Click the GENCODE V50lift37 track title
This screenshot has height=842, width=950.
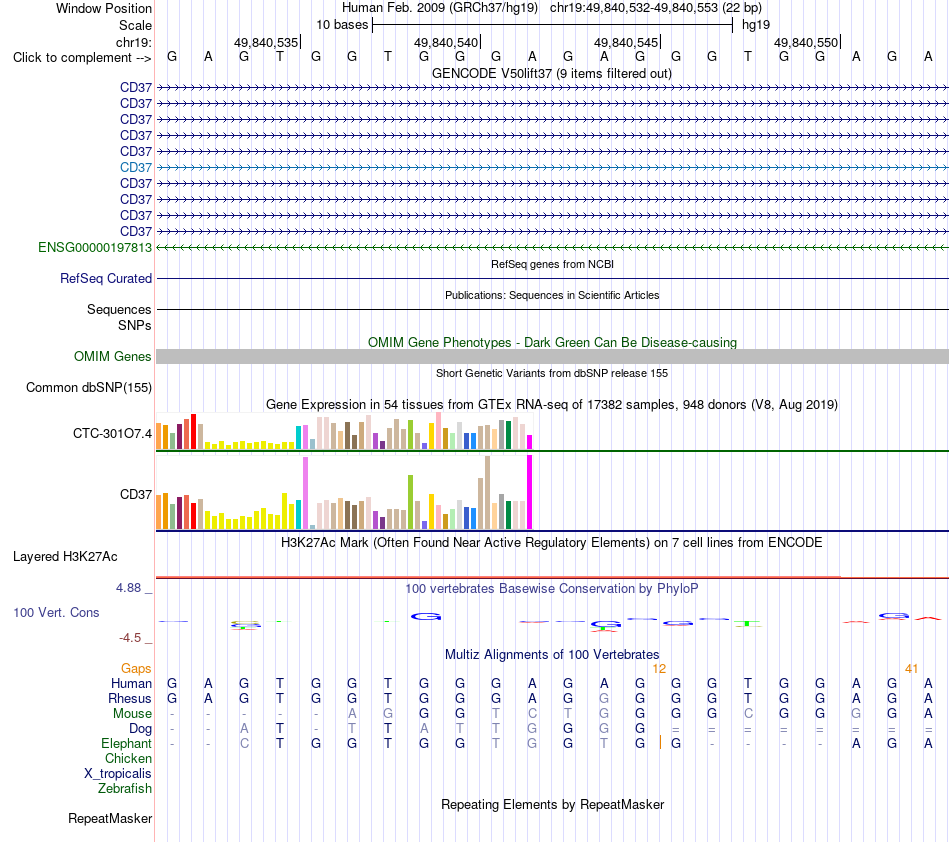click(x=552, y=73)
